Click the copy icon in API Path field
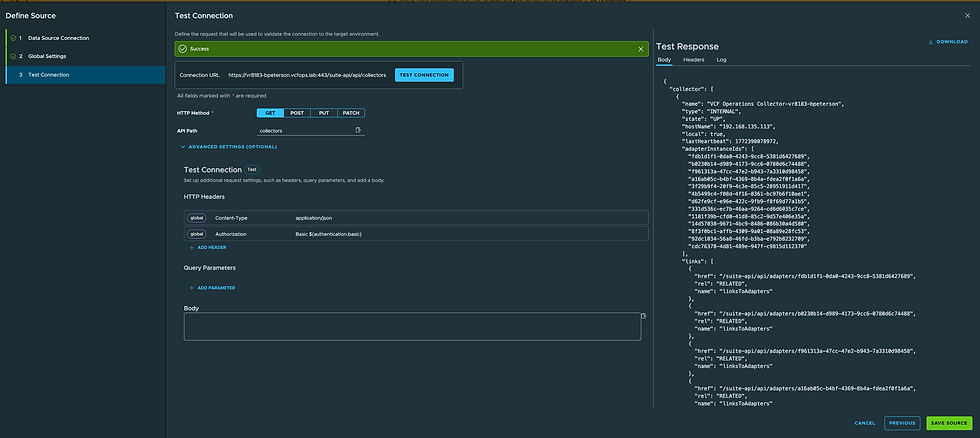 358,130
